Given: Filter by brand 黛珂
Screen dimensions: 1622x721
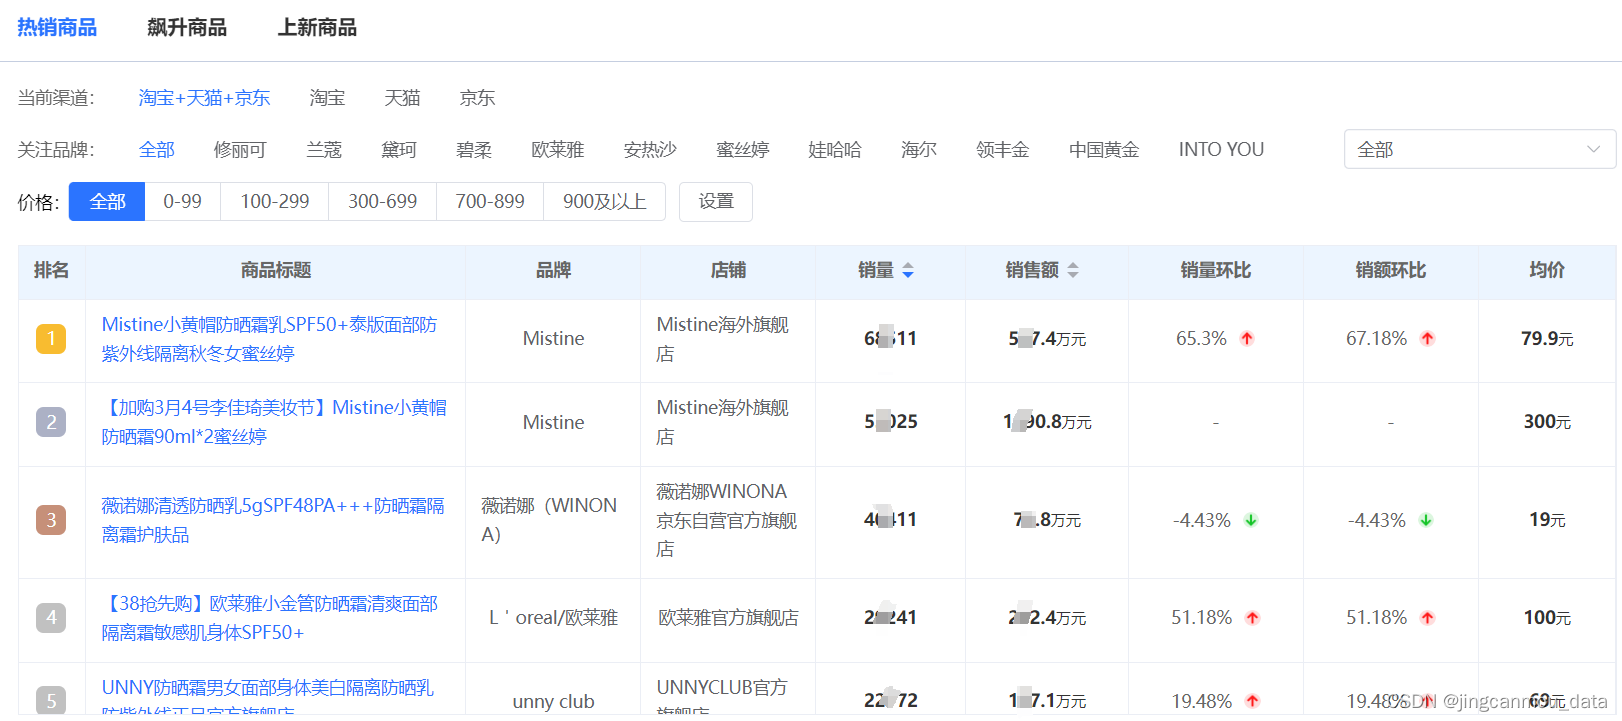Looking at the screenshot, I should coord(399,150).
